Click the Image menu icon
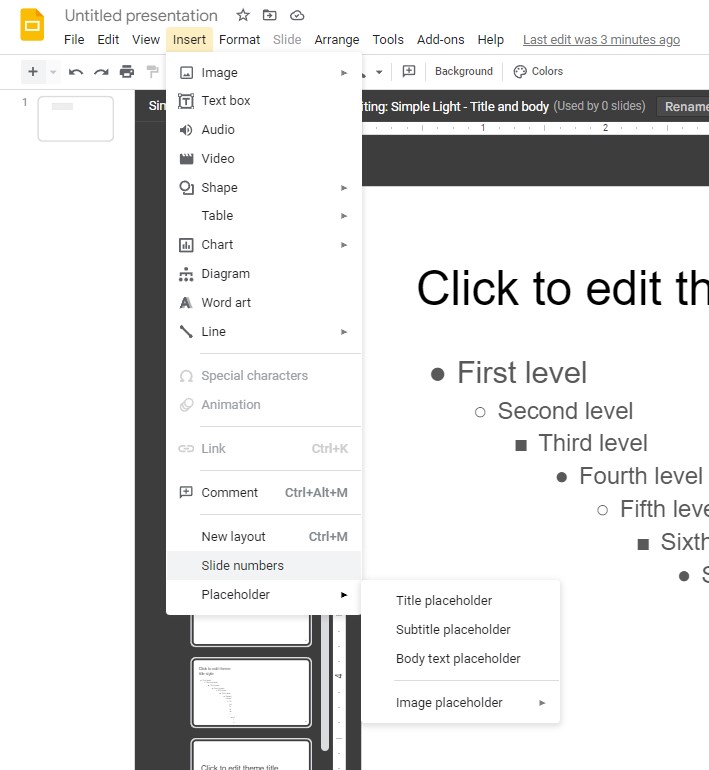709x770 pixels. pos(186,73)
